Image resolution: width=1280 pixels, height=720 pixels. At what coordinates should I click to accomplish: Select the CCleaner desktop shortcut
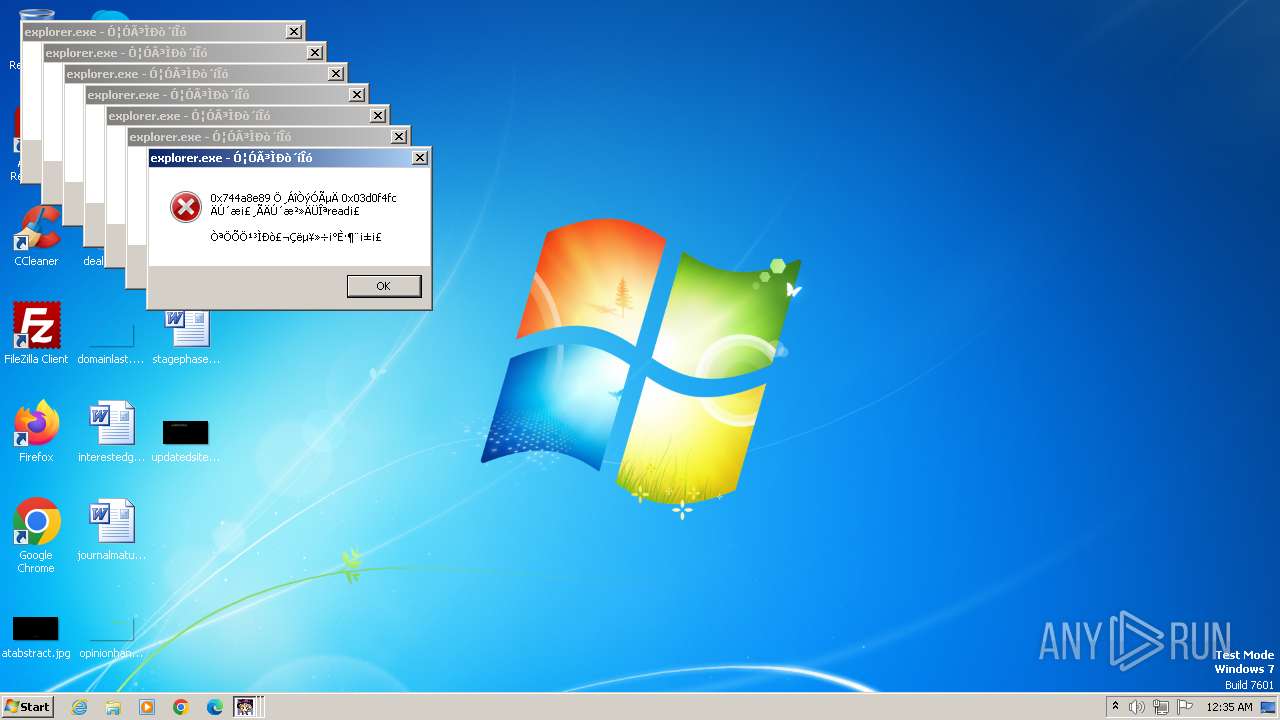[36, 236]
